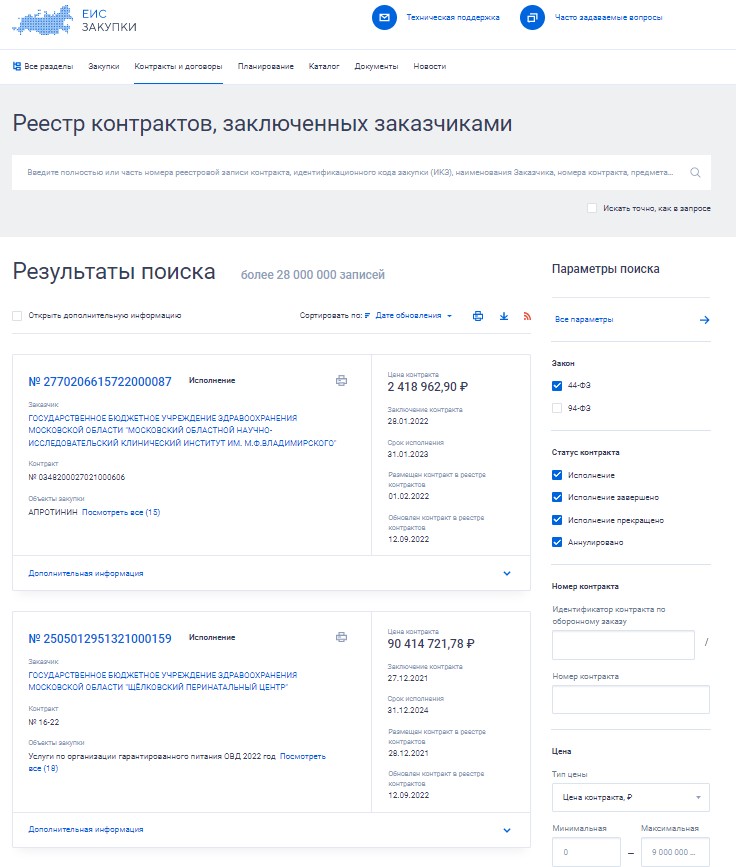Open the Щёлковский перинатальный центр customer link

pos(163,681)
